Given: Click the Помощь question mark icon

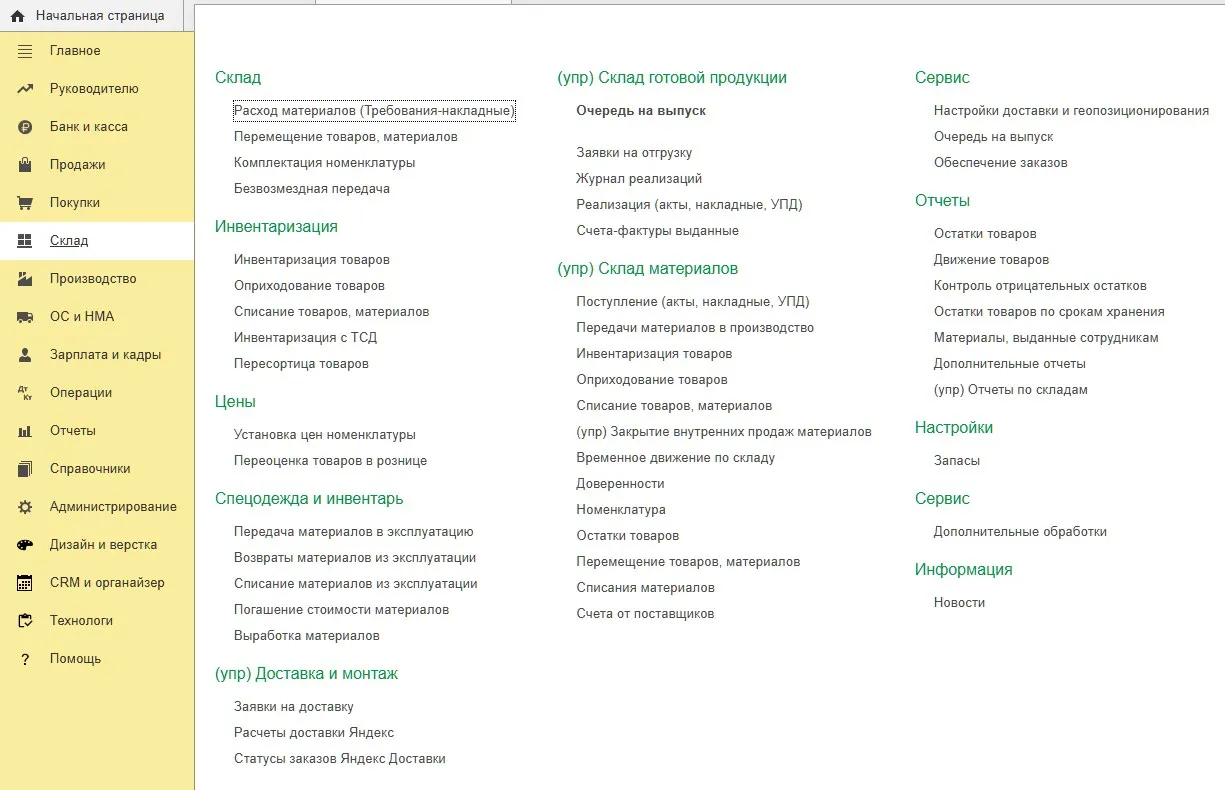Looking at the screenshot, I should [26, 659].
